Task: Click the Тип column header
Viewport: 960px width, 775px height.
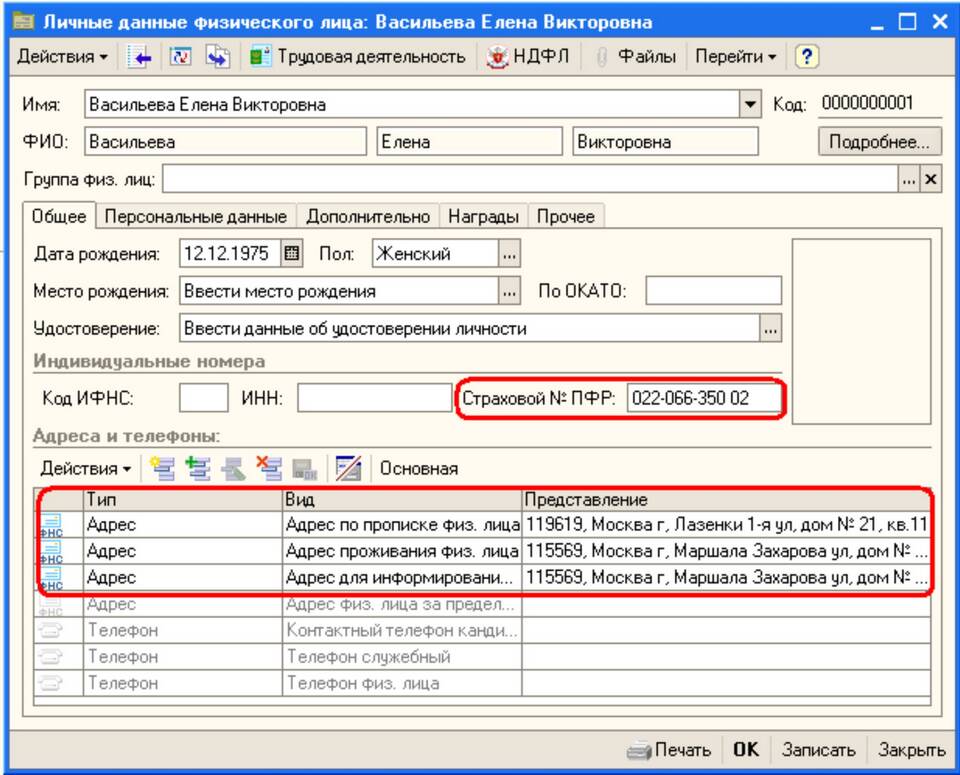Action: [182, 500]
